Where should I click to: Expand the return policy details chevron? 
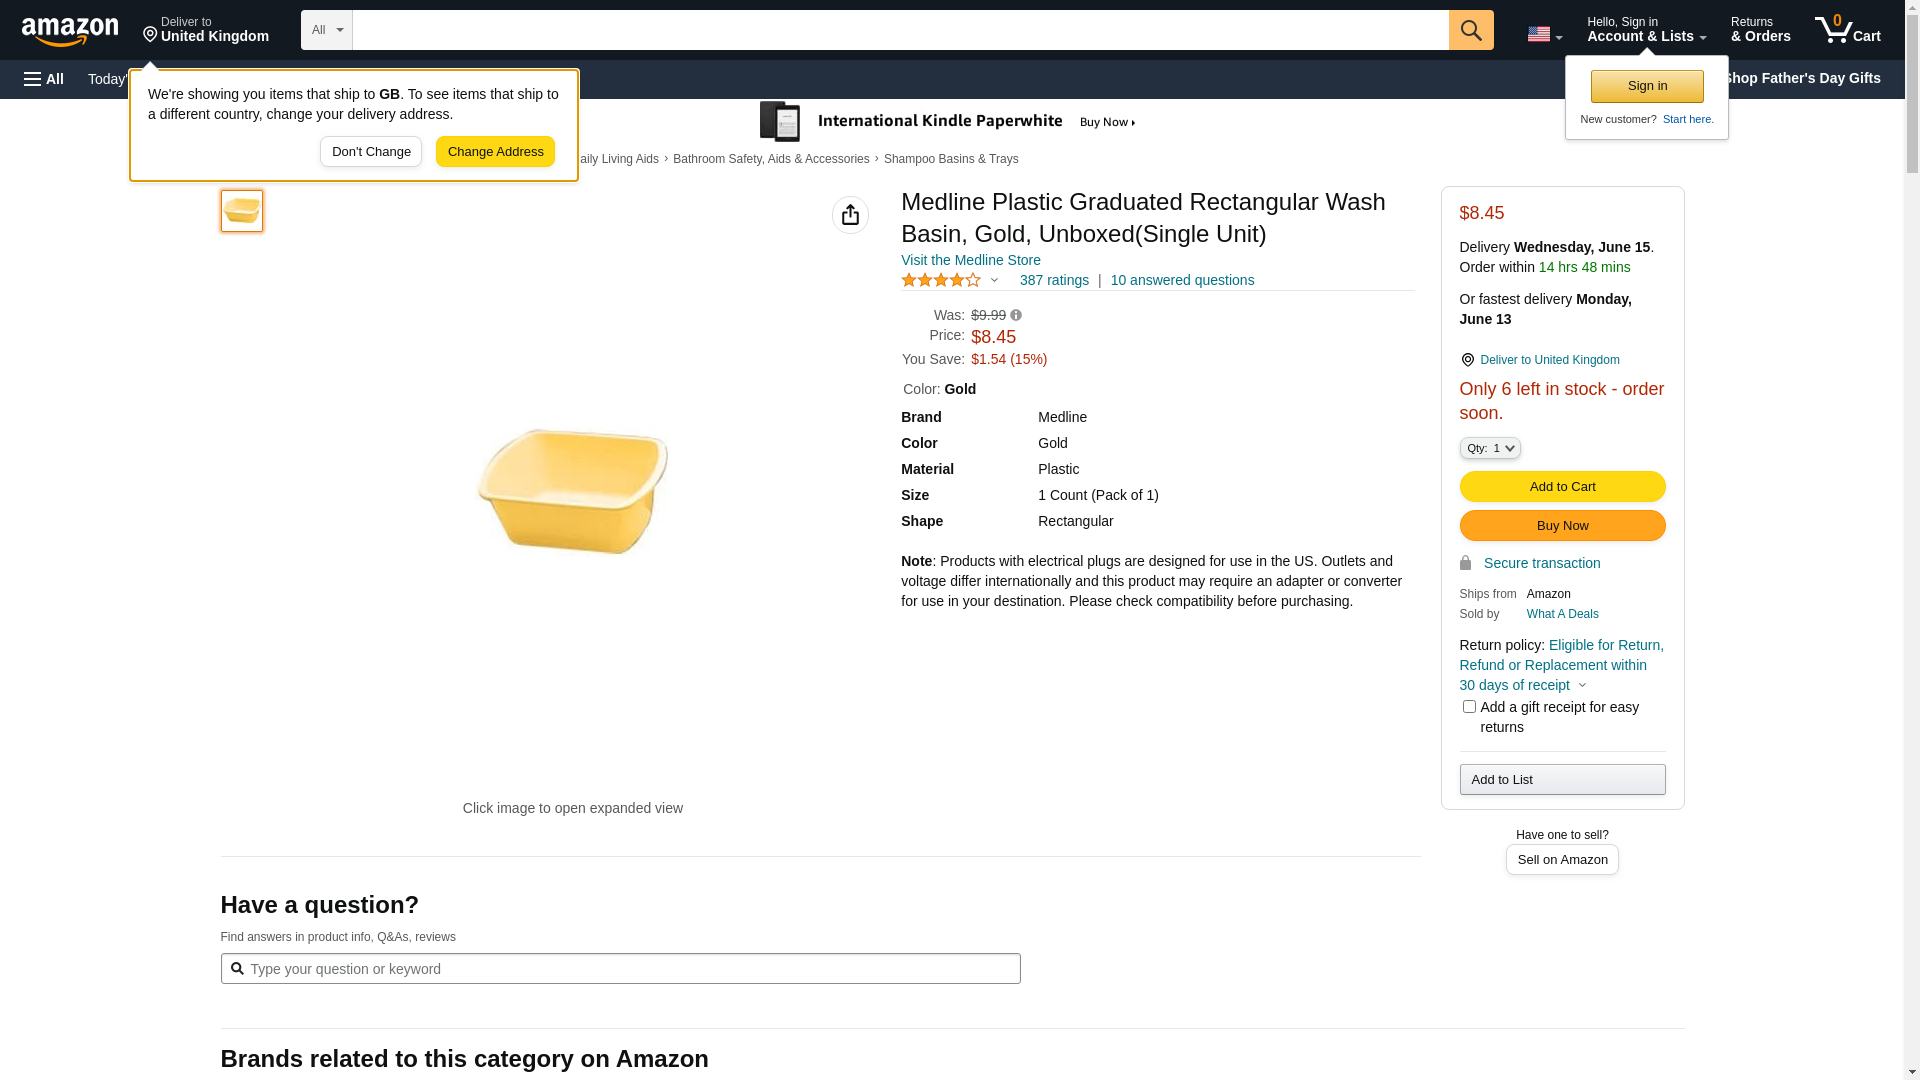tap(1582, 686)
